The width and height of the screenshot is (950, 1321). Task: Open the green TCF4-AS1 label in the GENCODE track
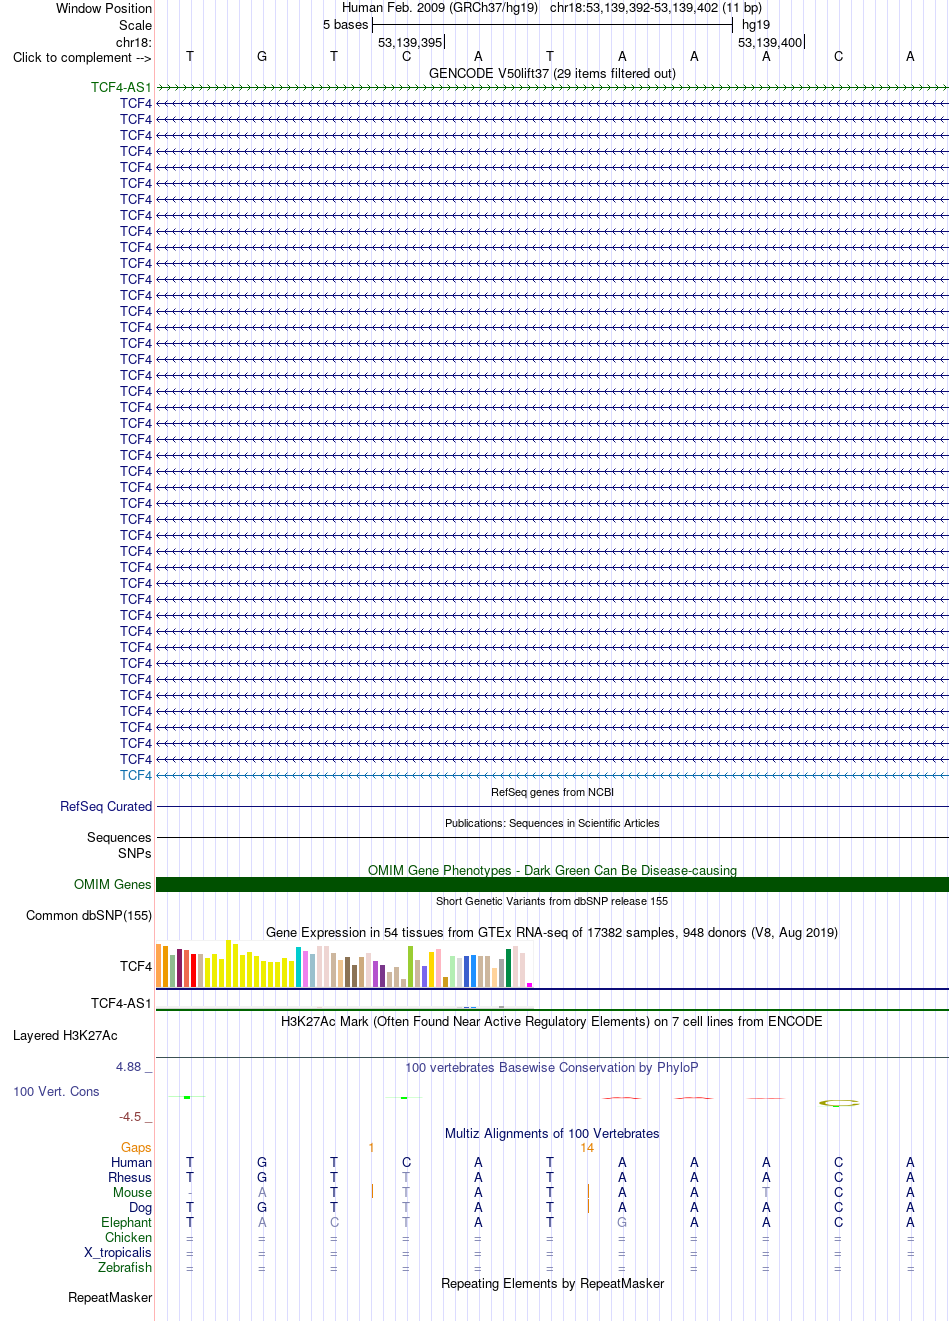coord(121,87)
